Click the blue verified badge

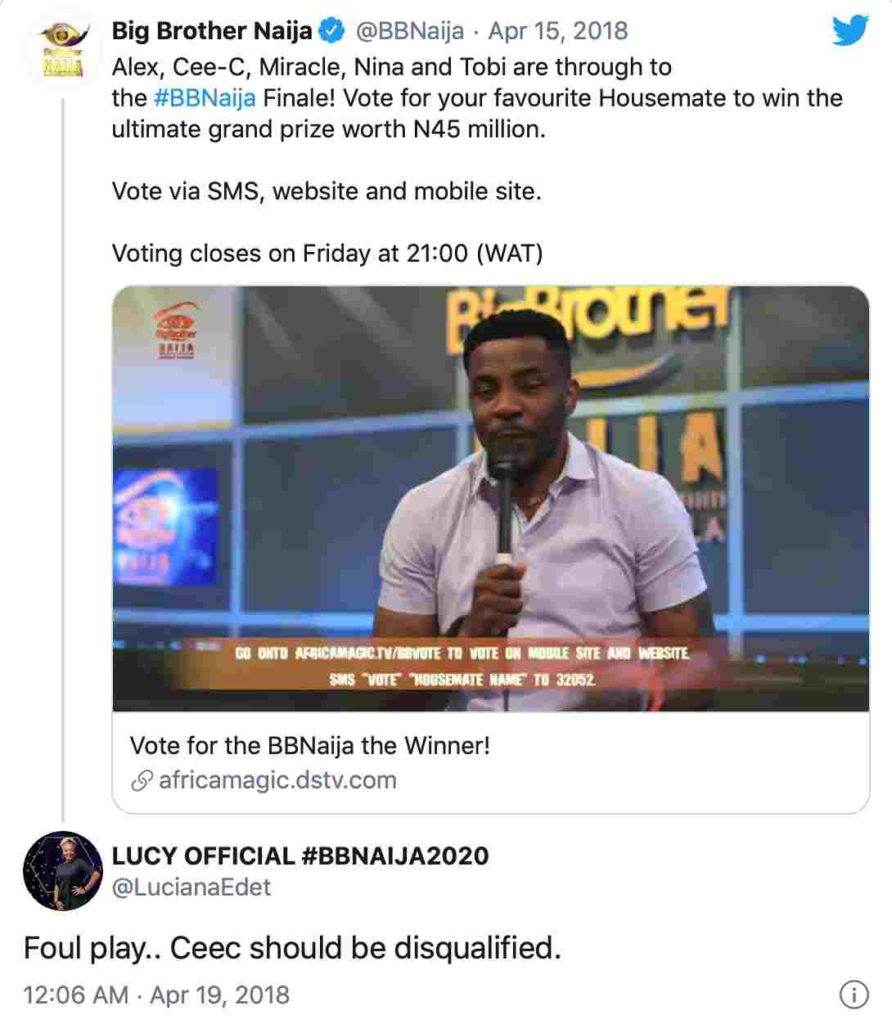pyautogui.click(x=330, y=31)
